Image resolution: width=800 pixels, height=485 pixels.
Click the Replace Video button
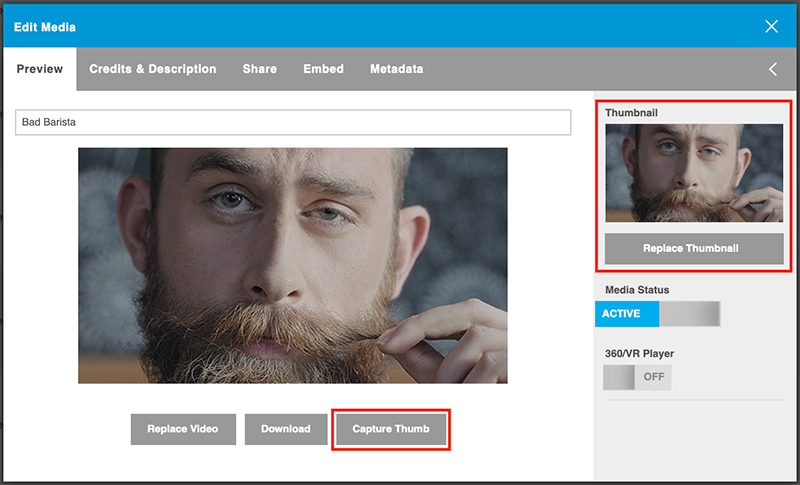tap(183, 429)
